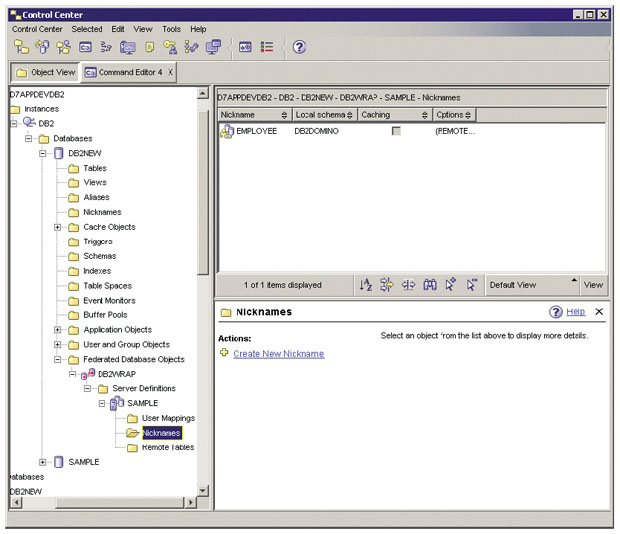The height and width of the screenshot is (534, 620).
Task: Close the Nicknames details pane
Action: coord(599,312)
